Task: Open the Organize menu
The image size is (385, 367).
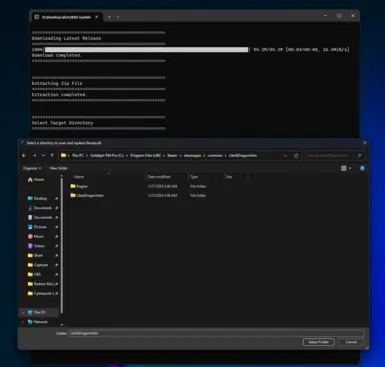Action: [32, 168]
